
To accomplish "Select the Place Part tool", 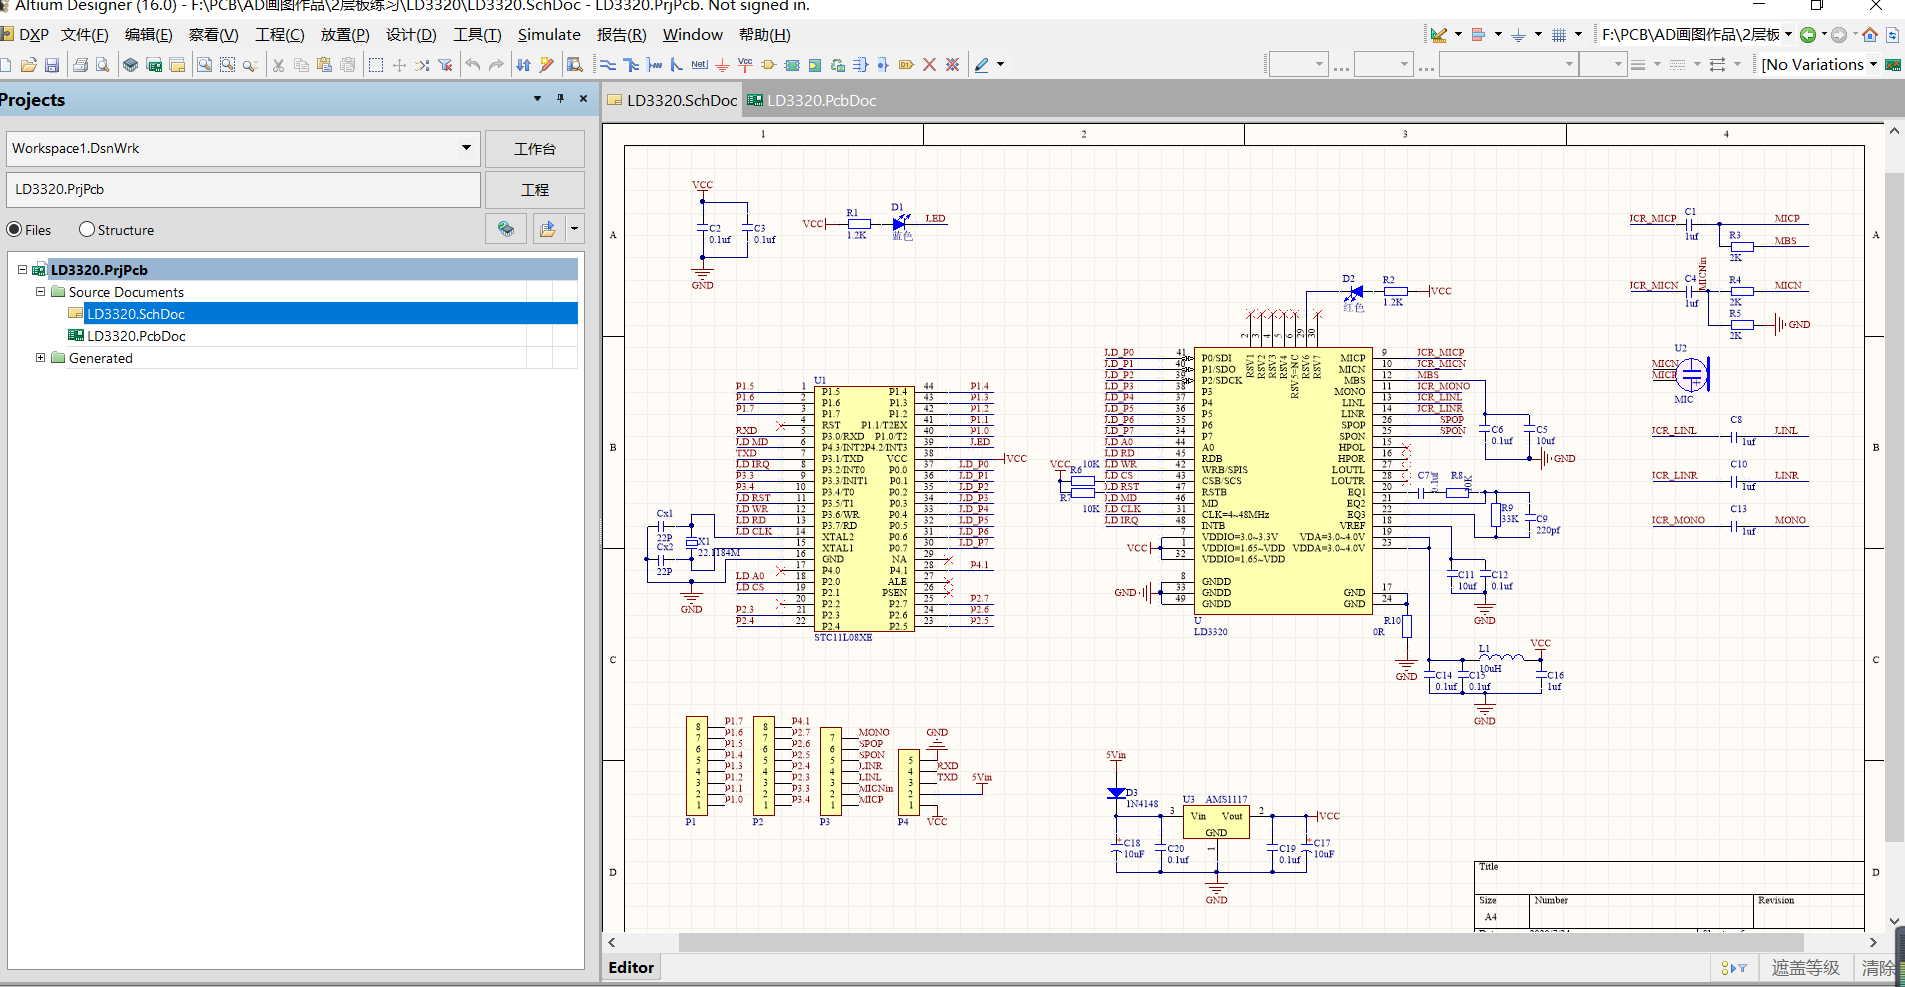I will click(x=768, y=65).
